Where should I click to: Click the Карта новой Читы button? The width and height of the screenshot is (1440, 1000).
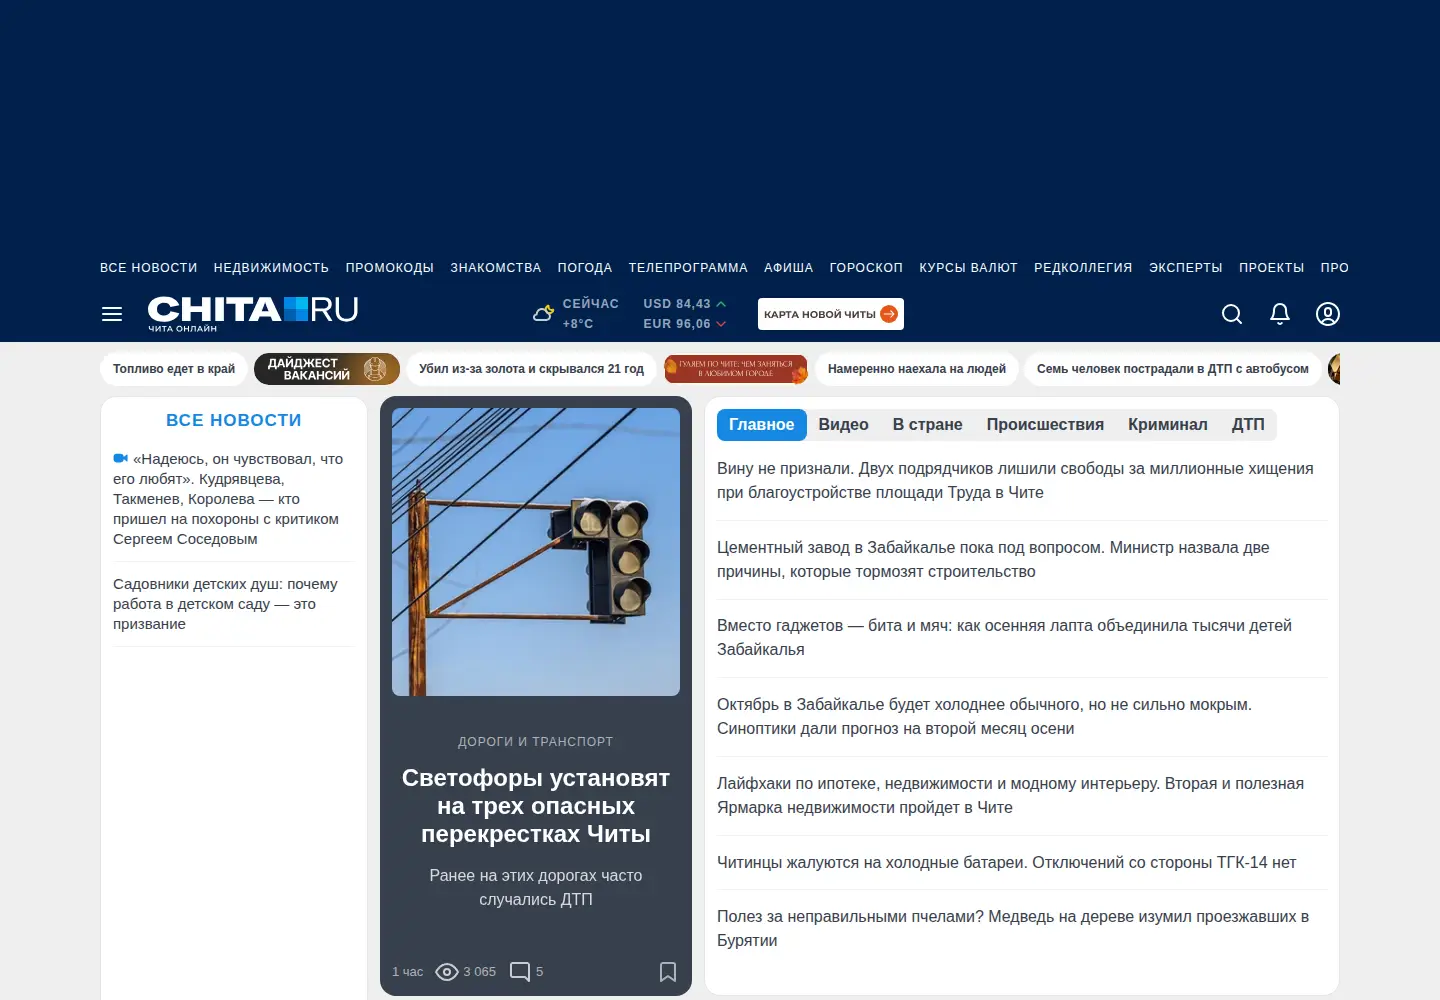[831, 314]
